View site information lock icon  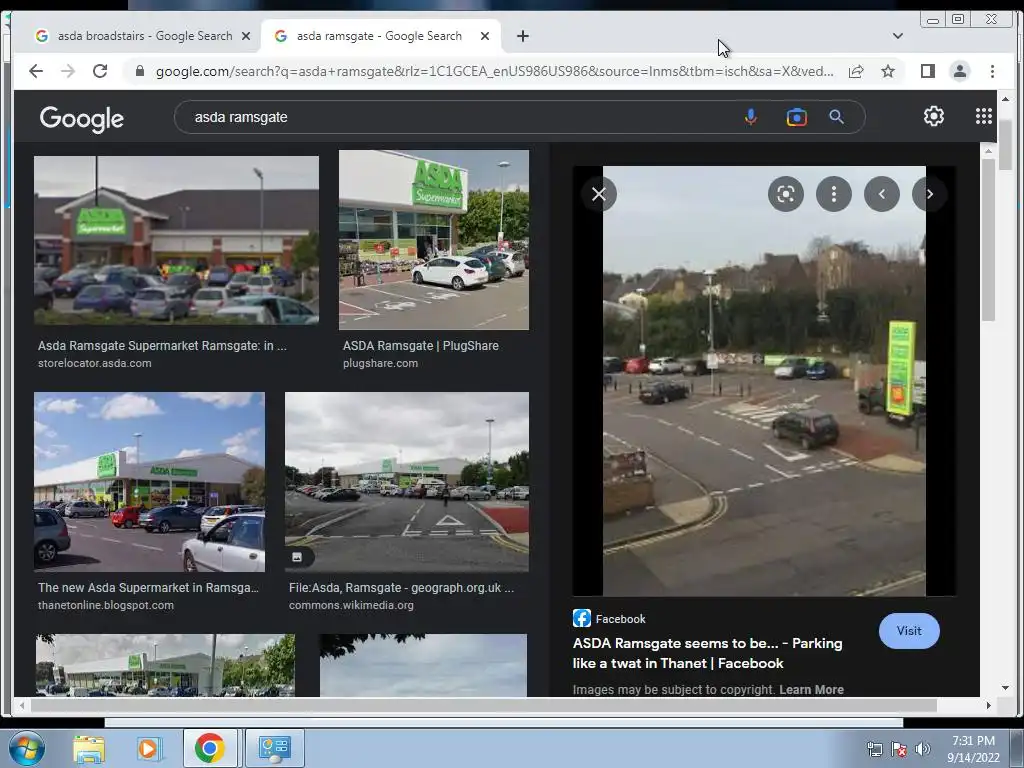click(x=140, y=71)
